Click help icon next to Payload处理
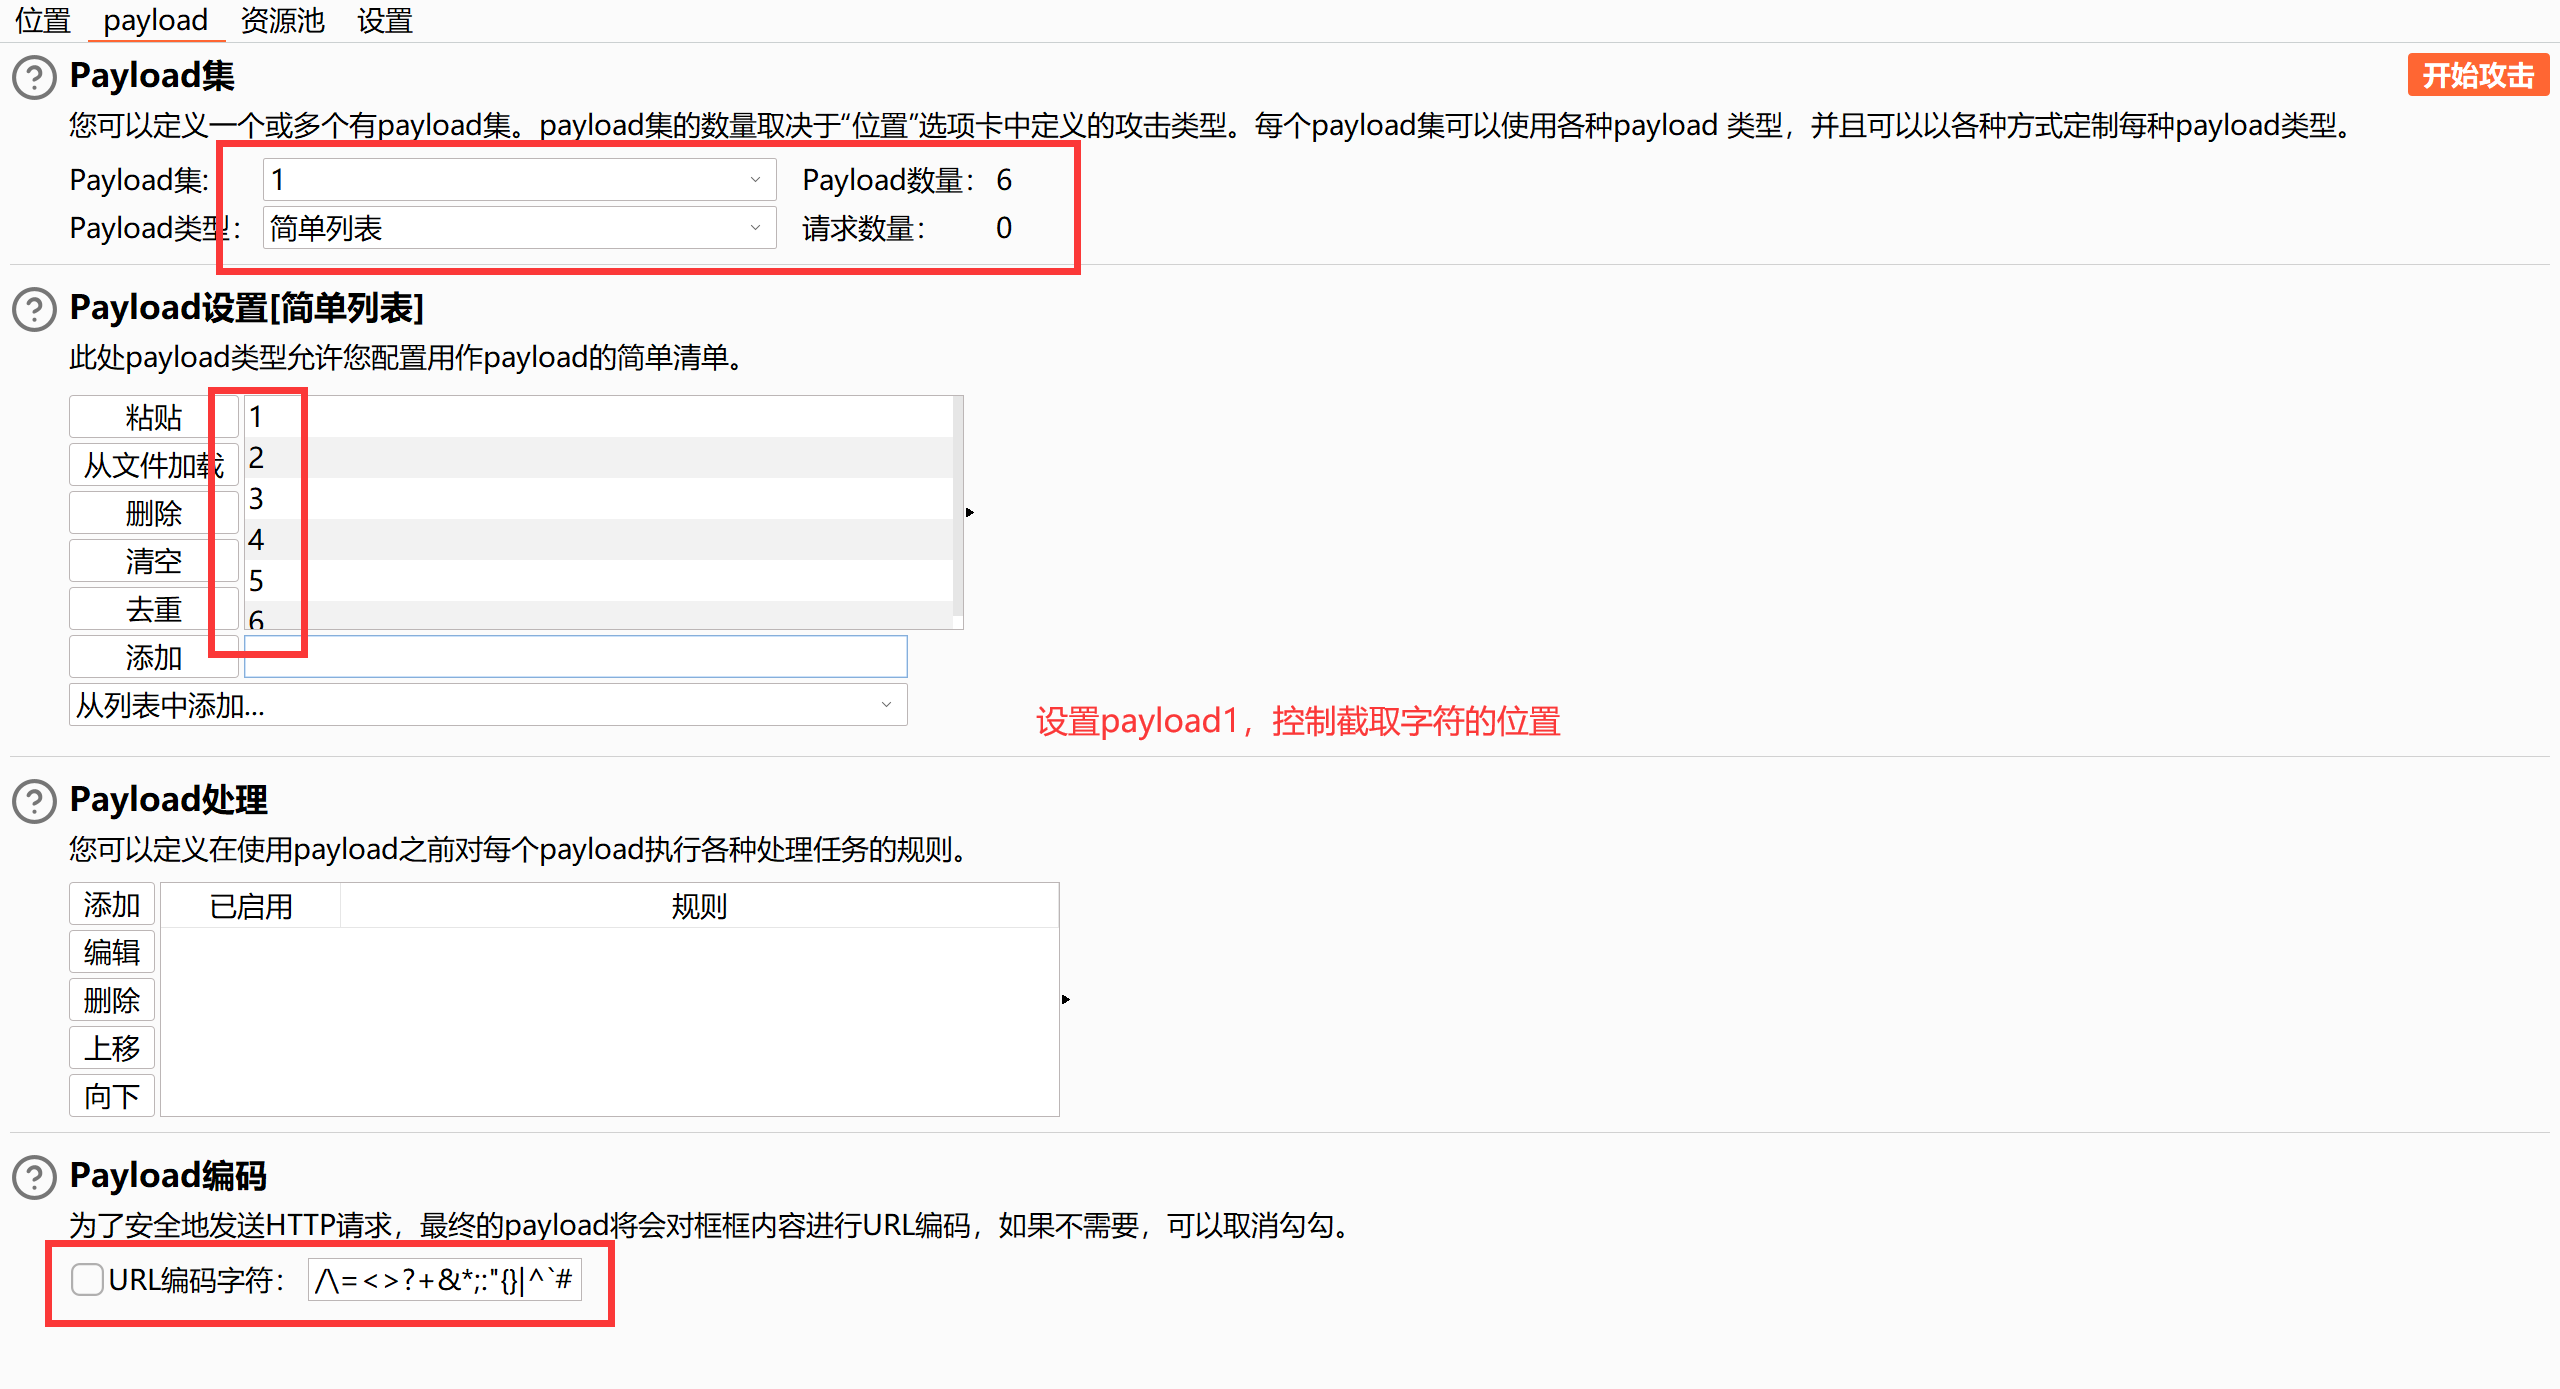The image size is (2560, 1389). (x=34, y=801)
